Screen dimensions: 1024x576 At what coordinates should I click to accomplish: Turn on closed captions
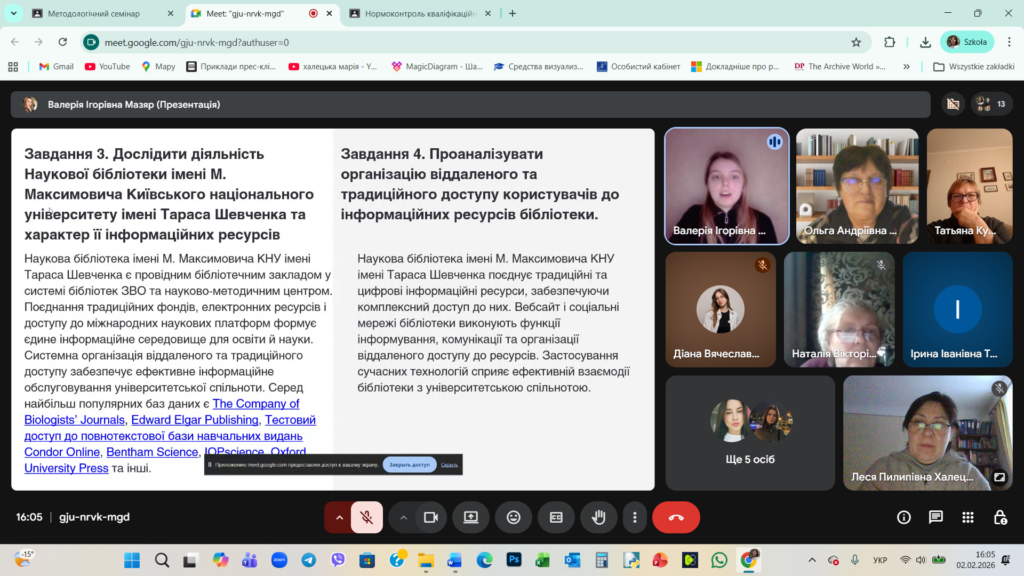[x=556, y=517]
